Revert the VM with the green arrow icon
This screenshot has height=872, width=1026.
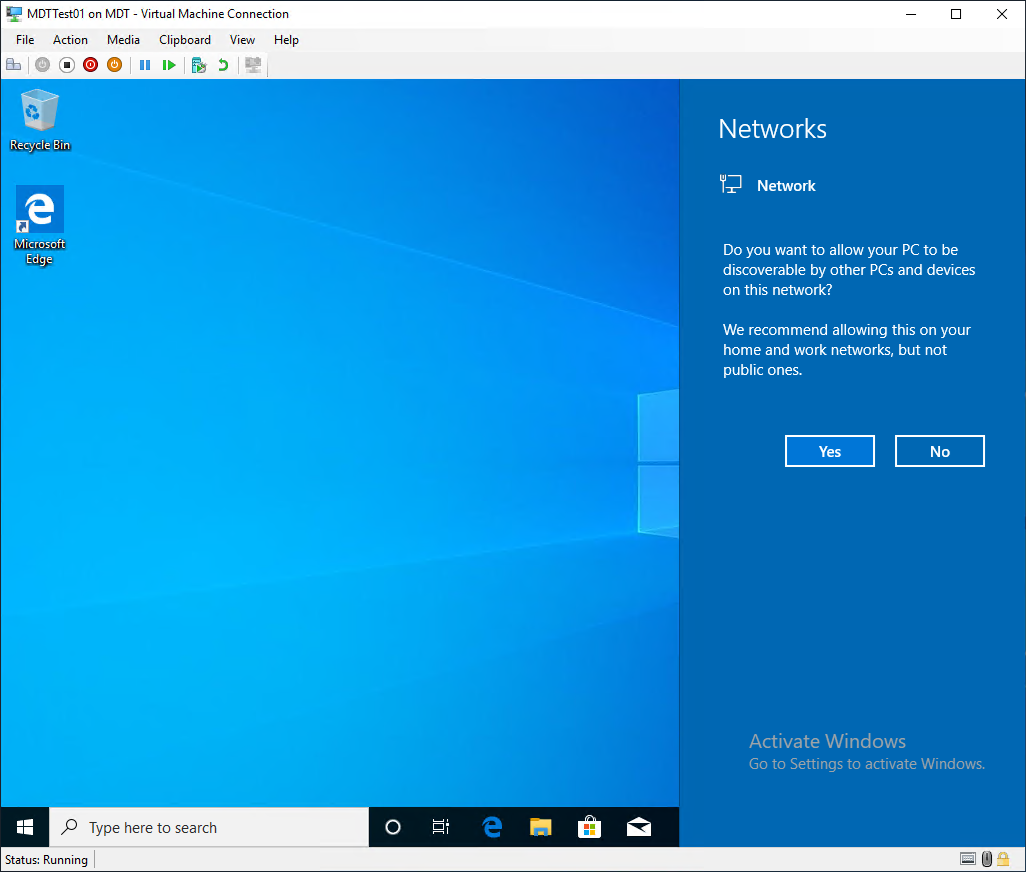(223, 65)
